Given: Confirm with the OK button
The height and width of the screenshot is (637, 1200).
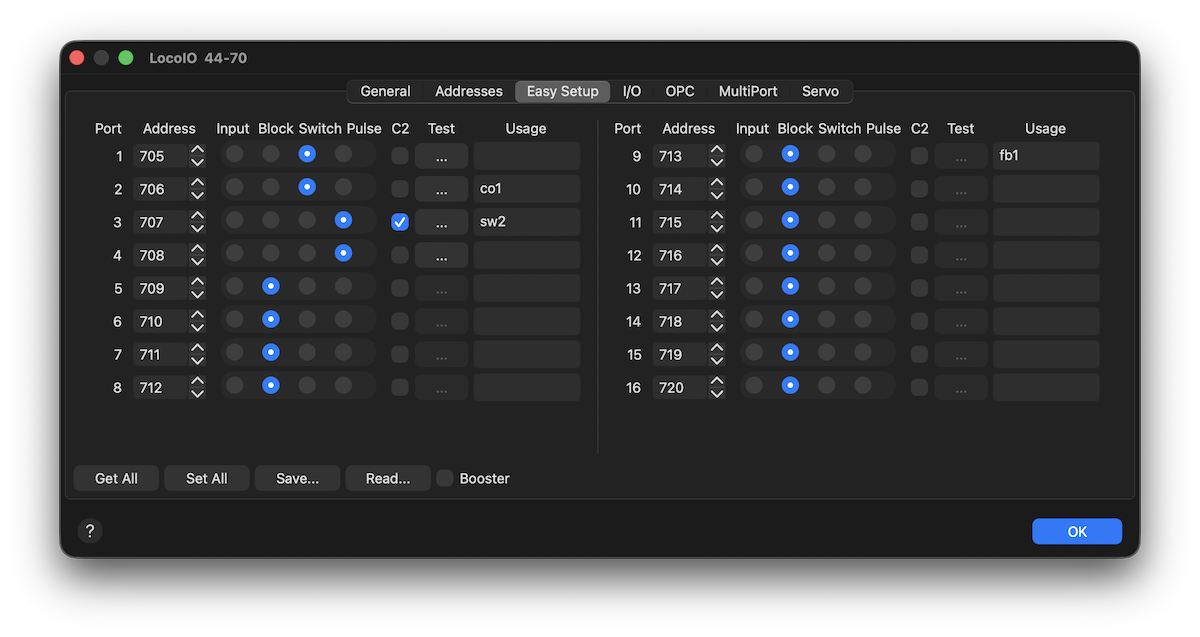Looking at the screenshot, I should [1076, 531].
